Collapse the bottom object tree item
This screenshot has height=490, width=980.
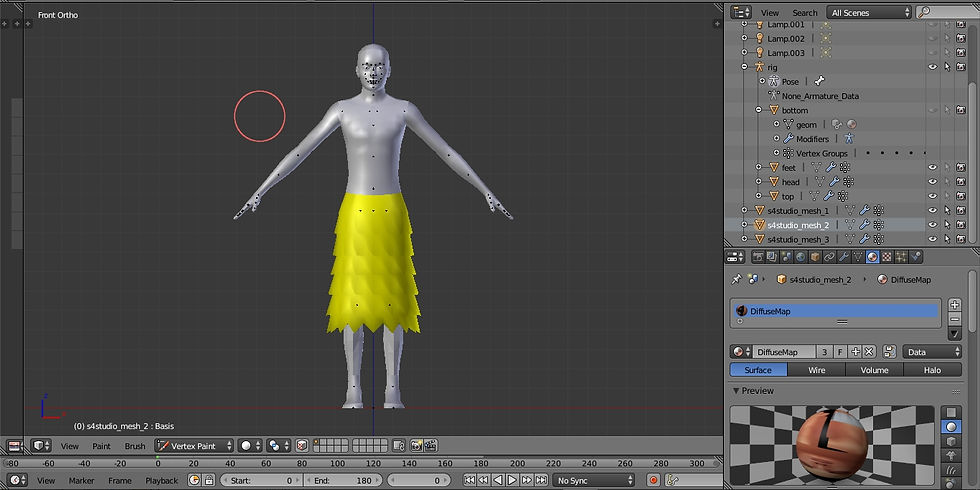[x=759, y=110]
